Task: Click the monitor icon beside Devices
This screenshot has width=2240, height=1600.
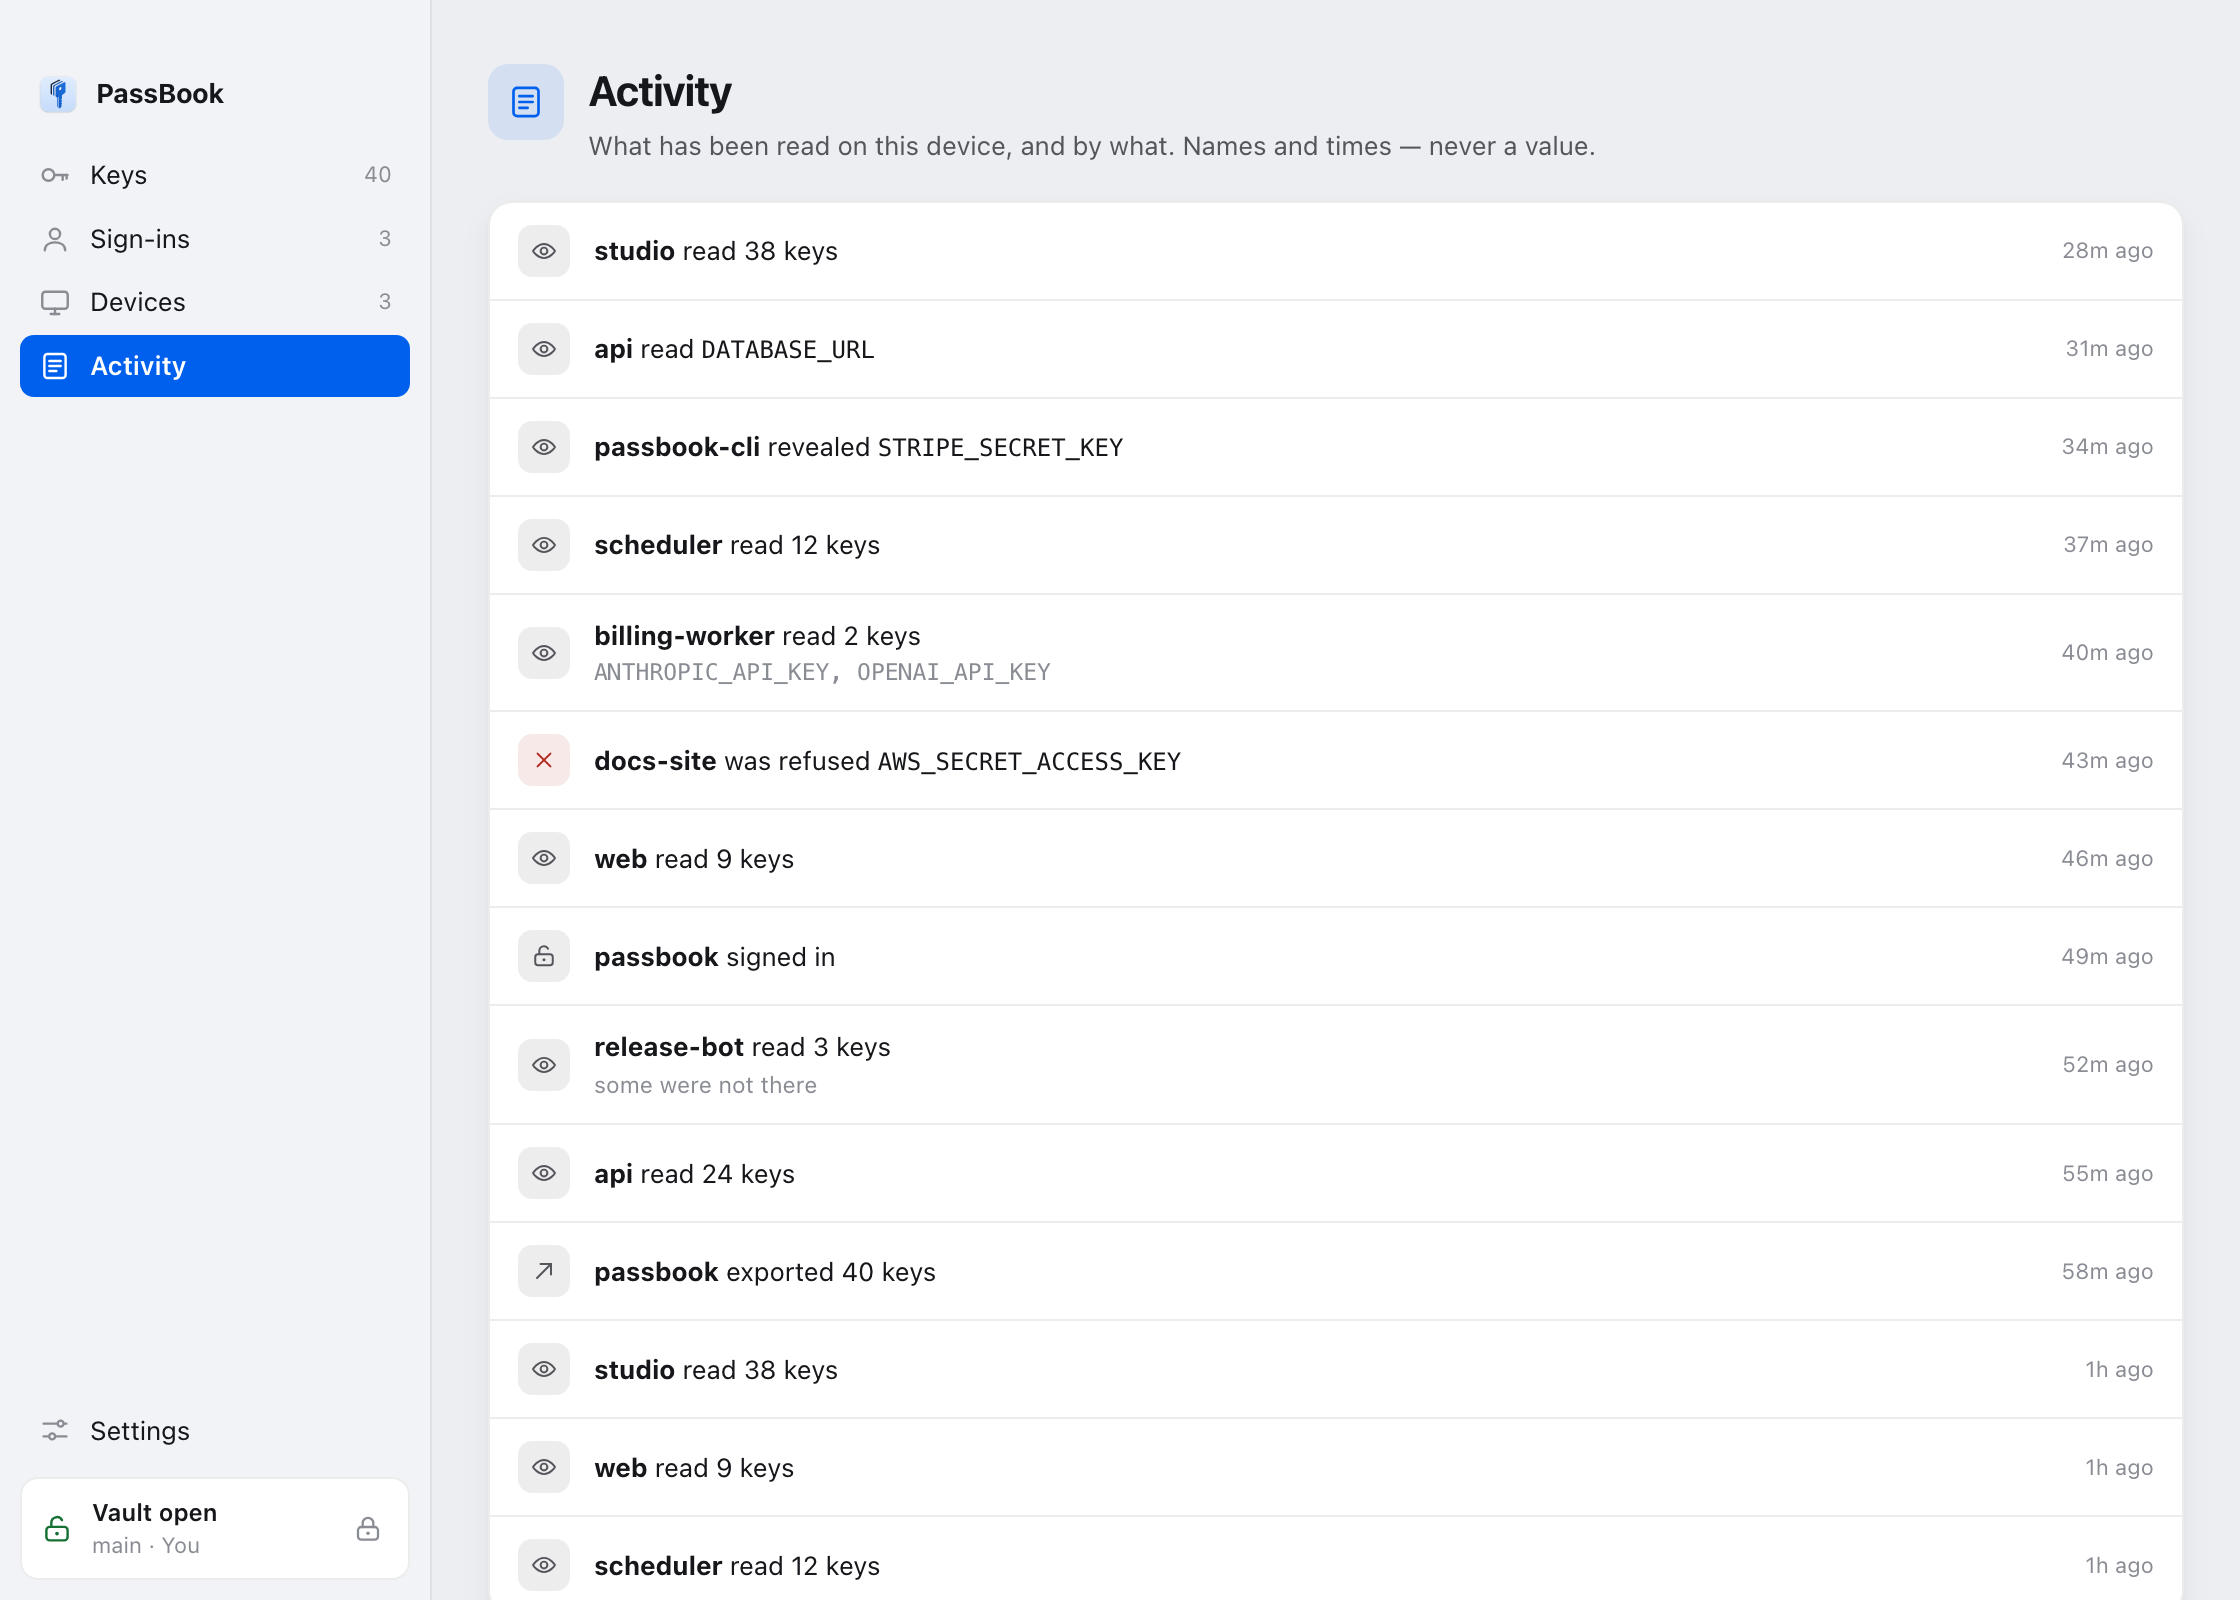Action: click(x=55, y=302)
